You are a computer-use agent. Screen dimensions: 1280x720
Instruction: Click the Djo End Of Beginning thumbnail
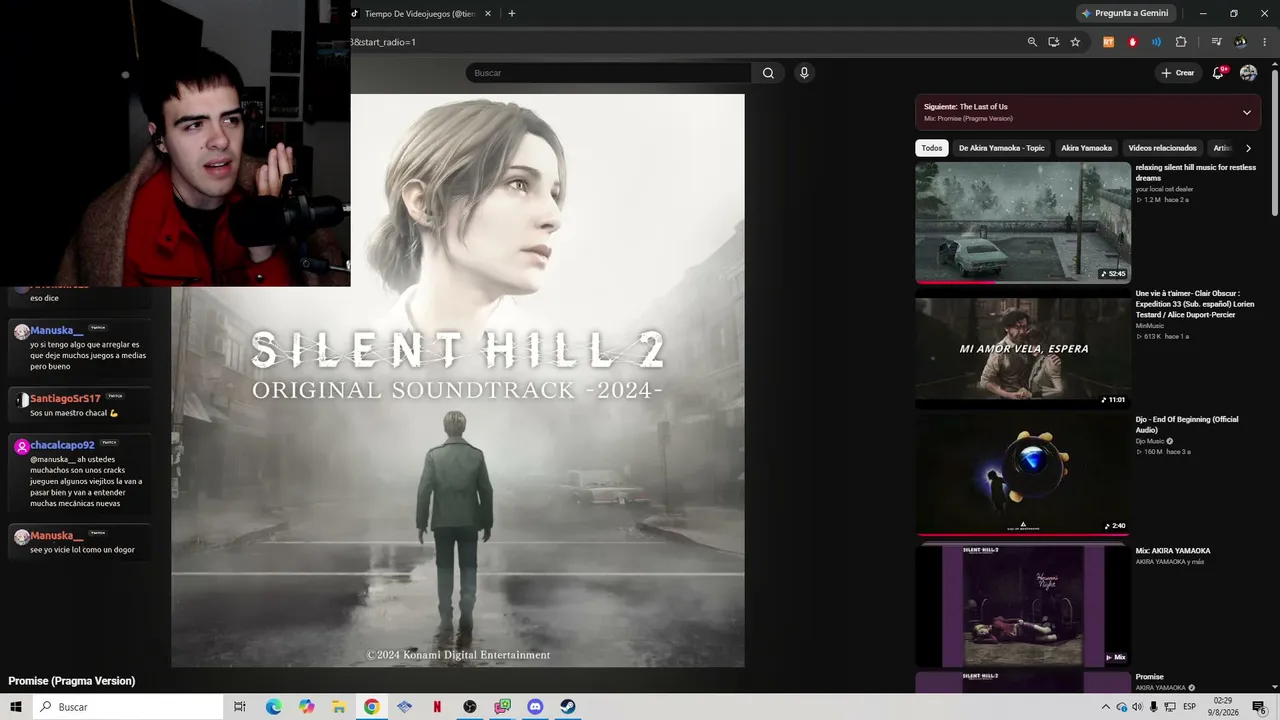[1023, 475]
